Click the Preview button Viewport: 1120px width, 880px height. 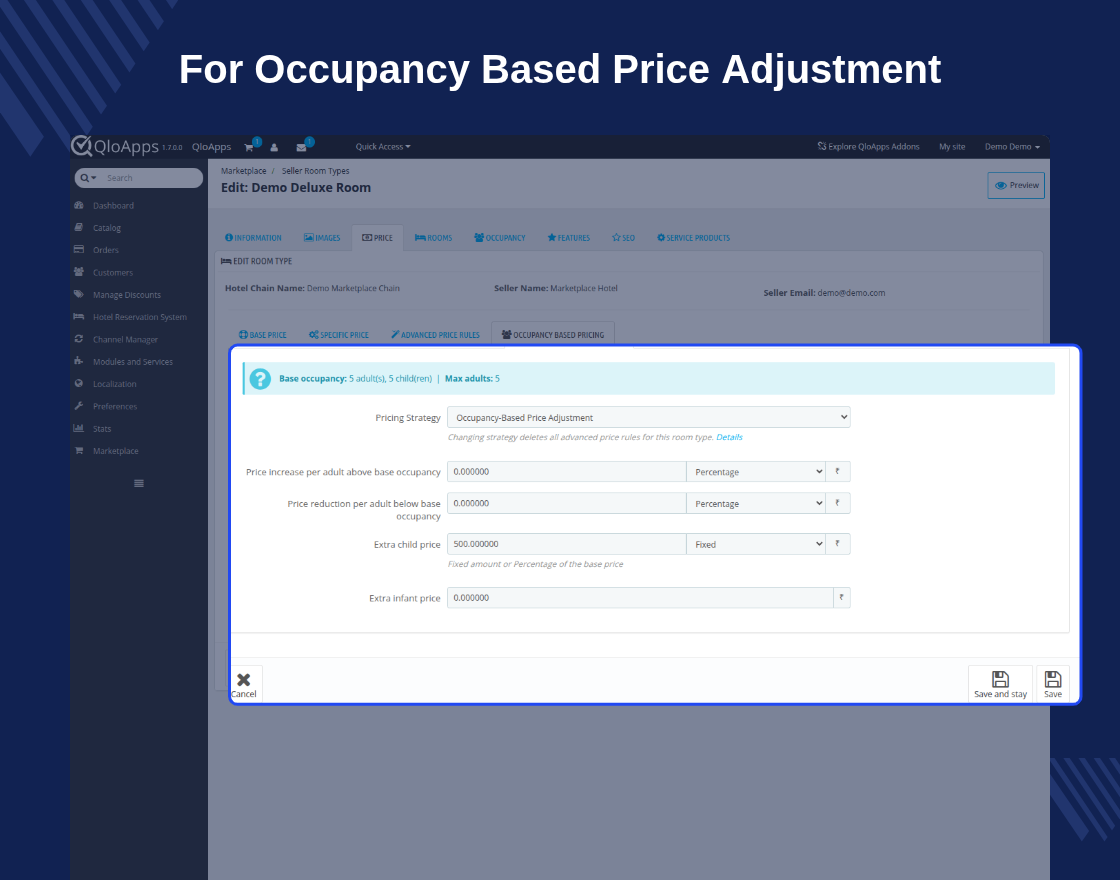(1016, 186)
